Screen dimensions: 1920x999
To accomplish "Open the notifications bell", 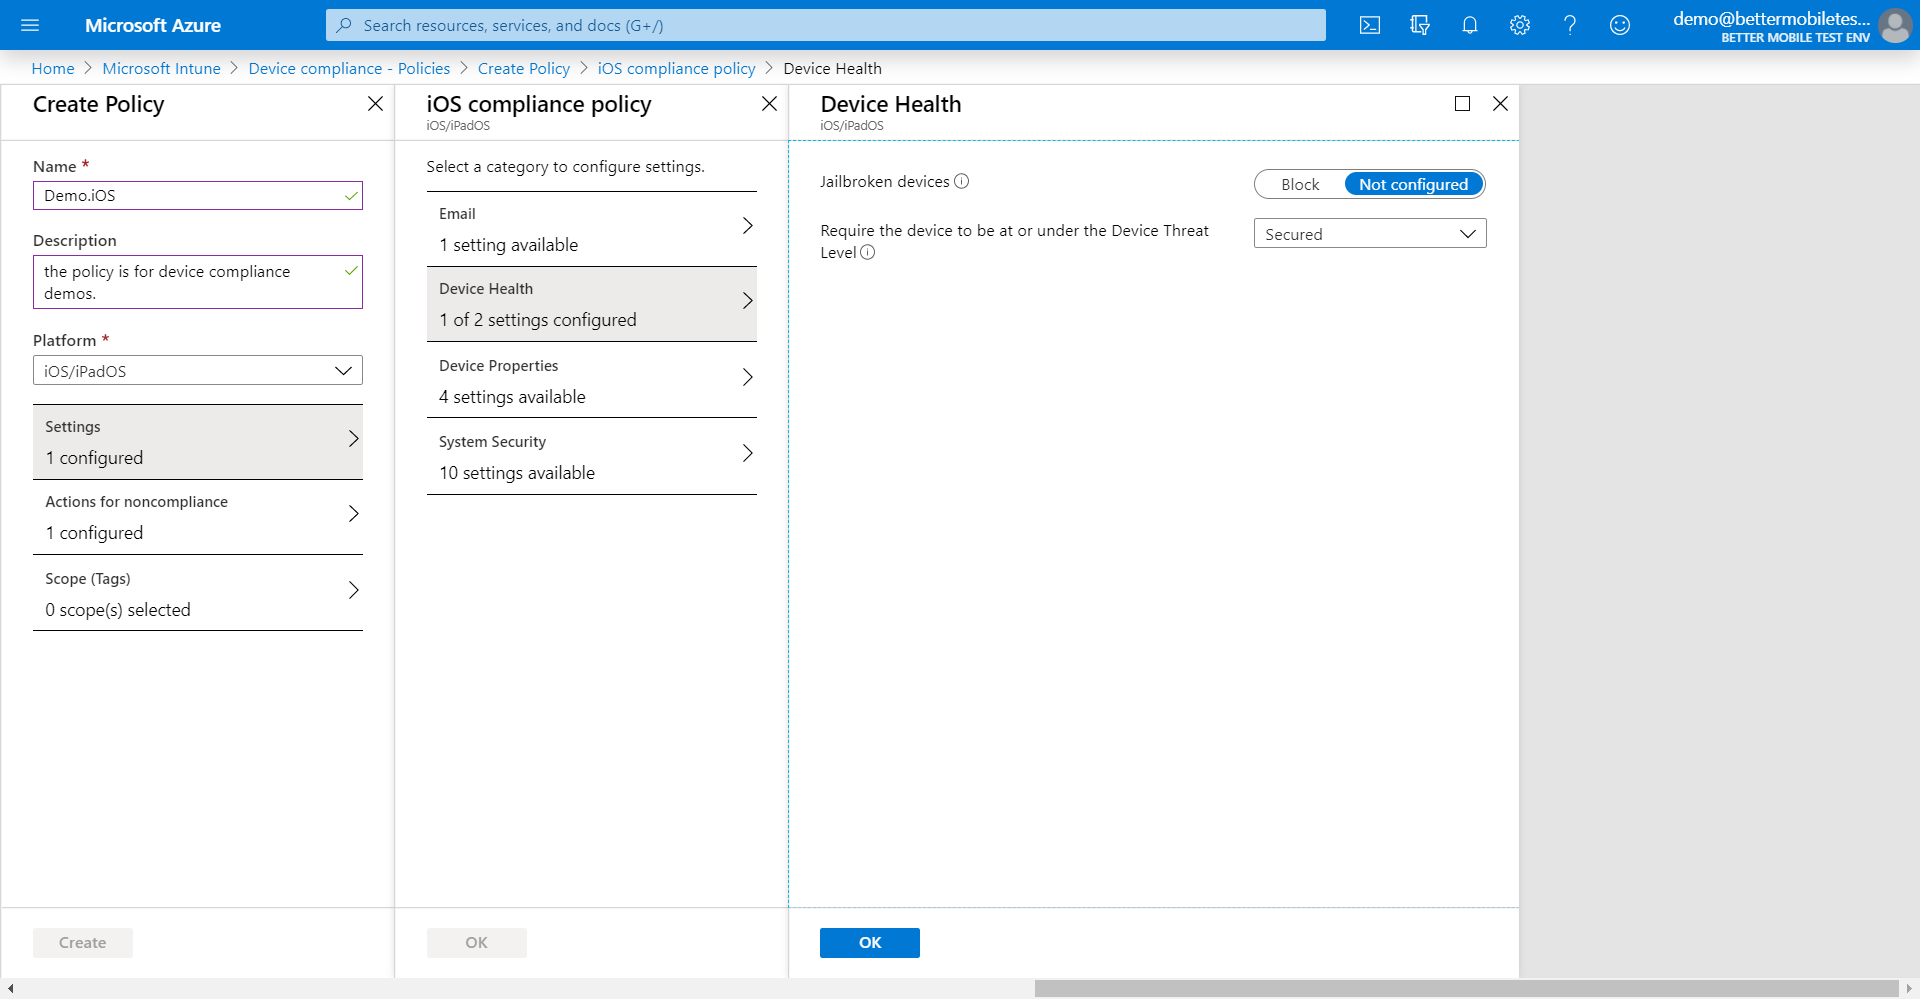I will coord(1470,25).
